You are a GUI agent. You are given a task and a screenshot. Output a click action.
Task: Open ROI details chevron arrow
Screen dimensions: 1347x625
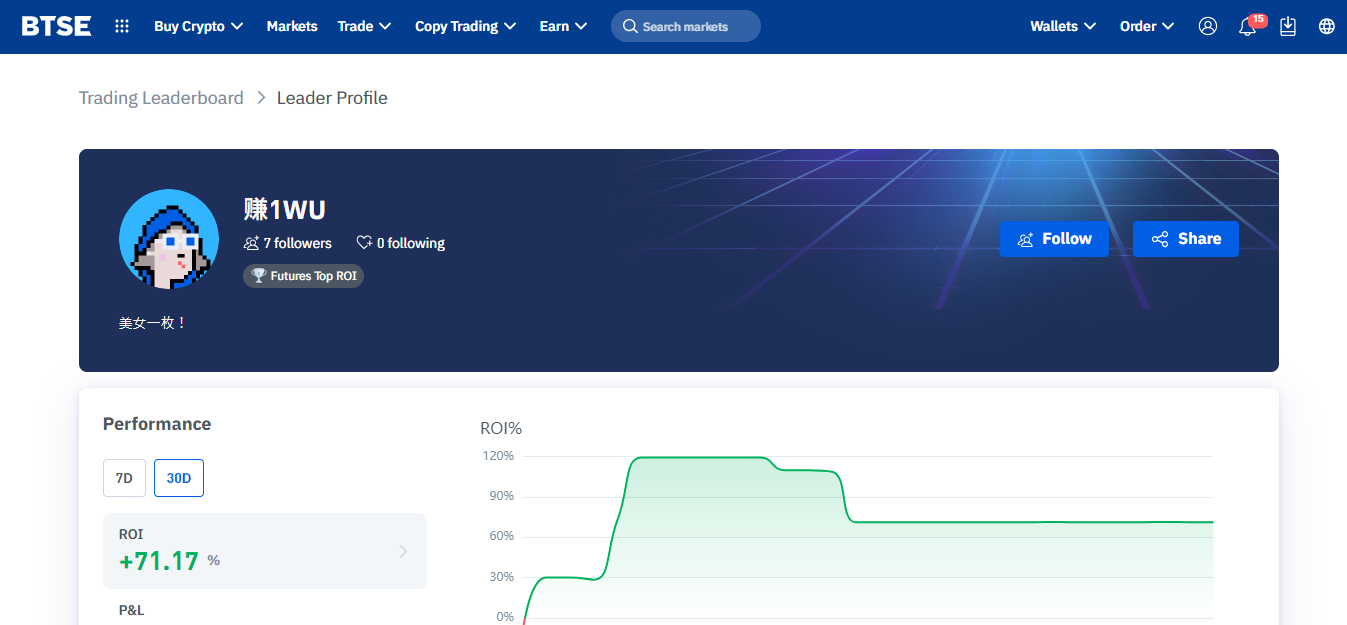point(403,551)
